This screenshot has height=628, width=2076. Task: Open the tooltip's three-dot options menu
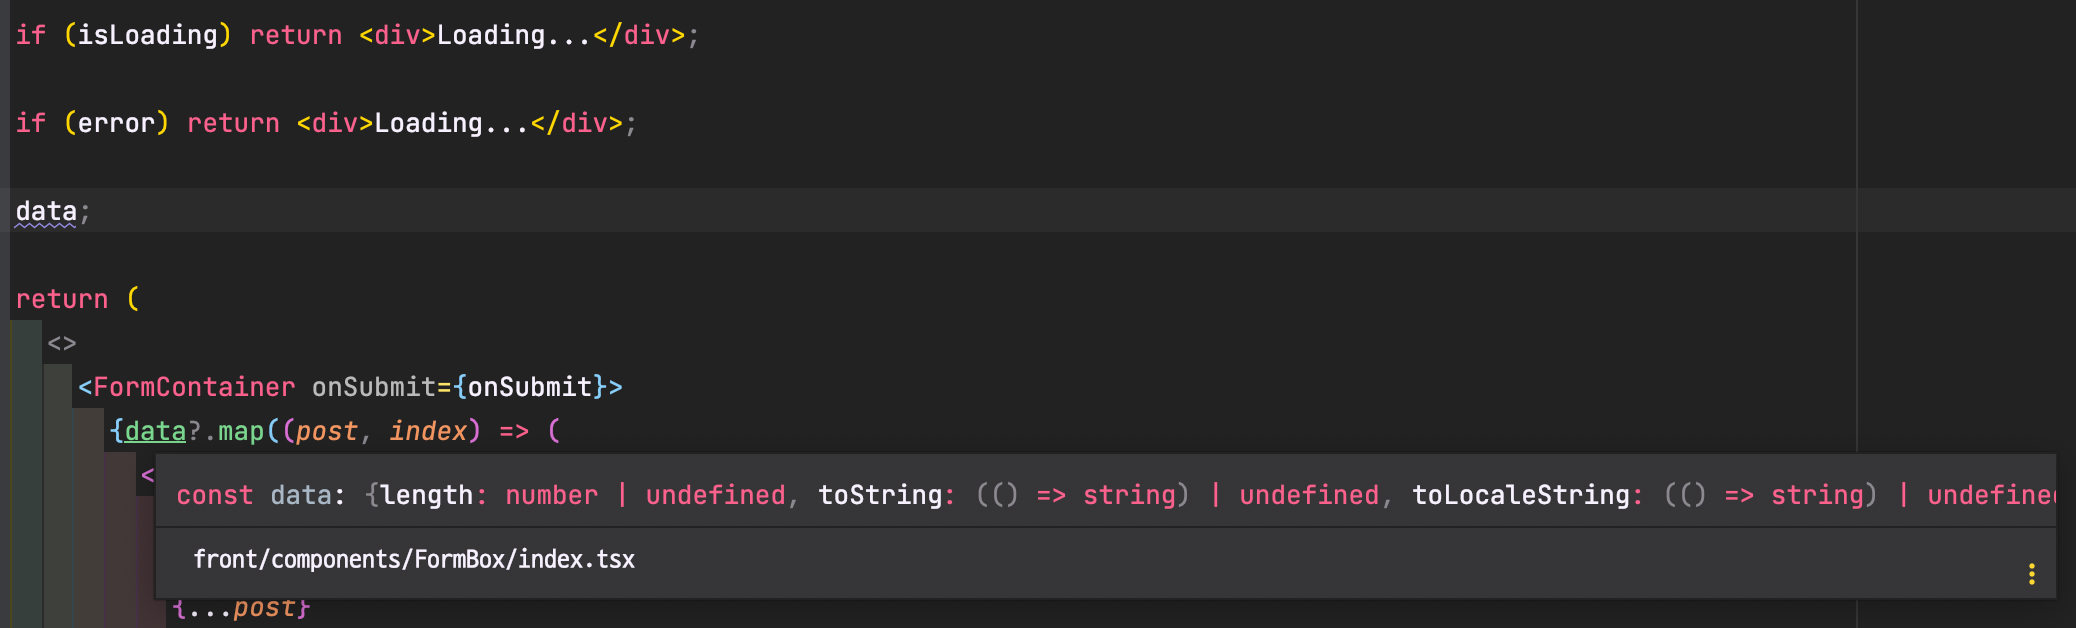pos(2031,574)
